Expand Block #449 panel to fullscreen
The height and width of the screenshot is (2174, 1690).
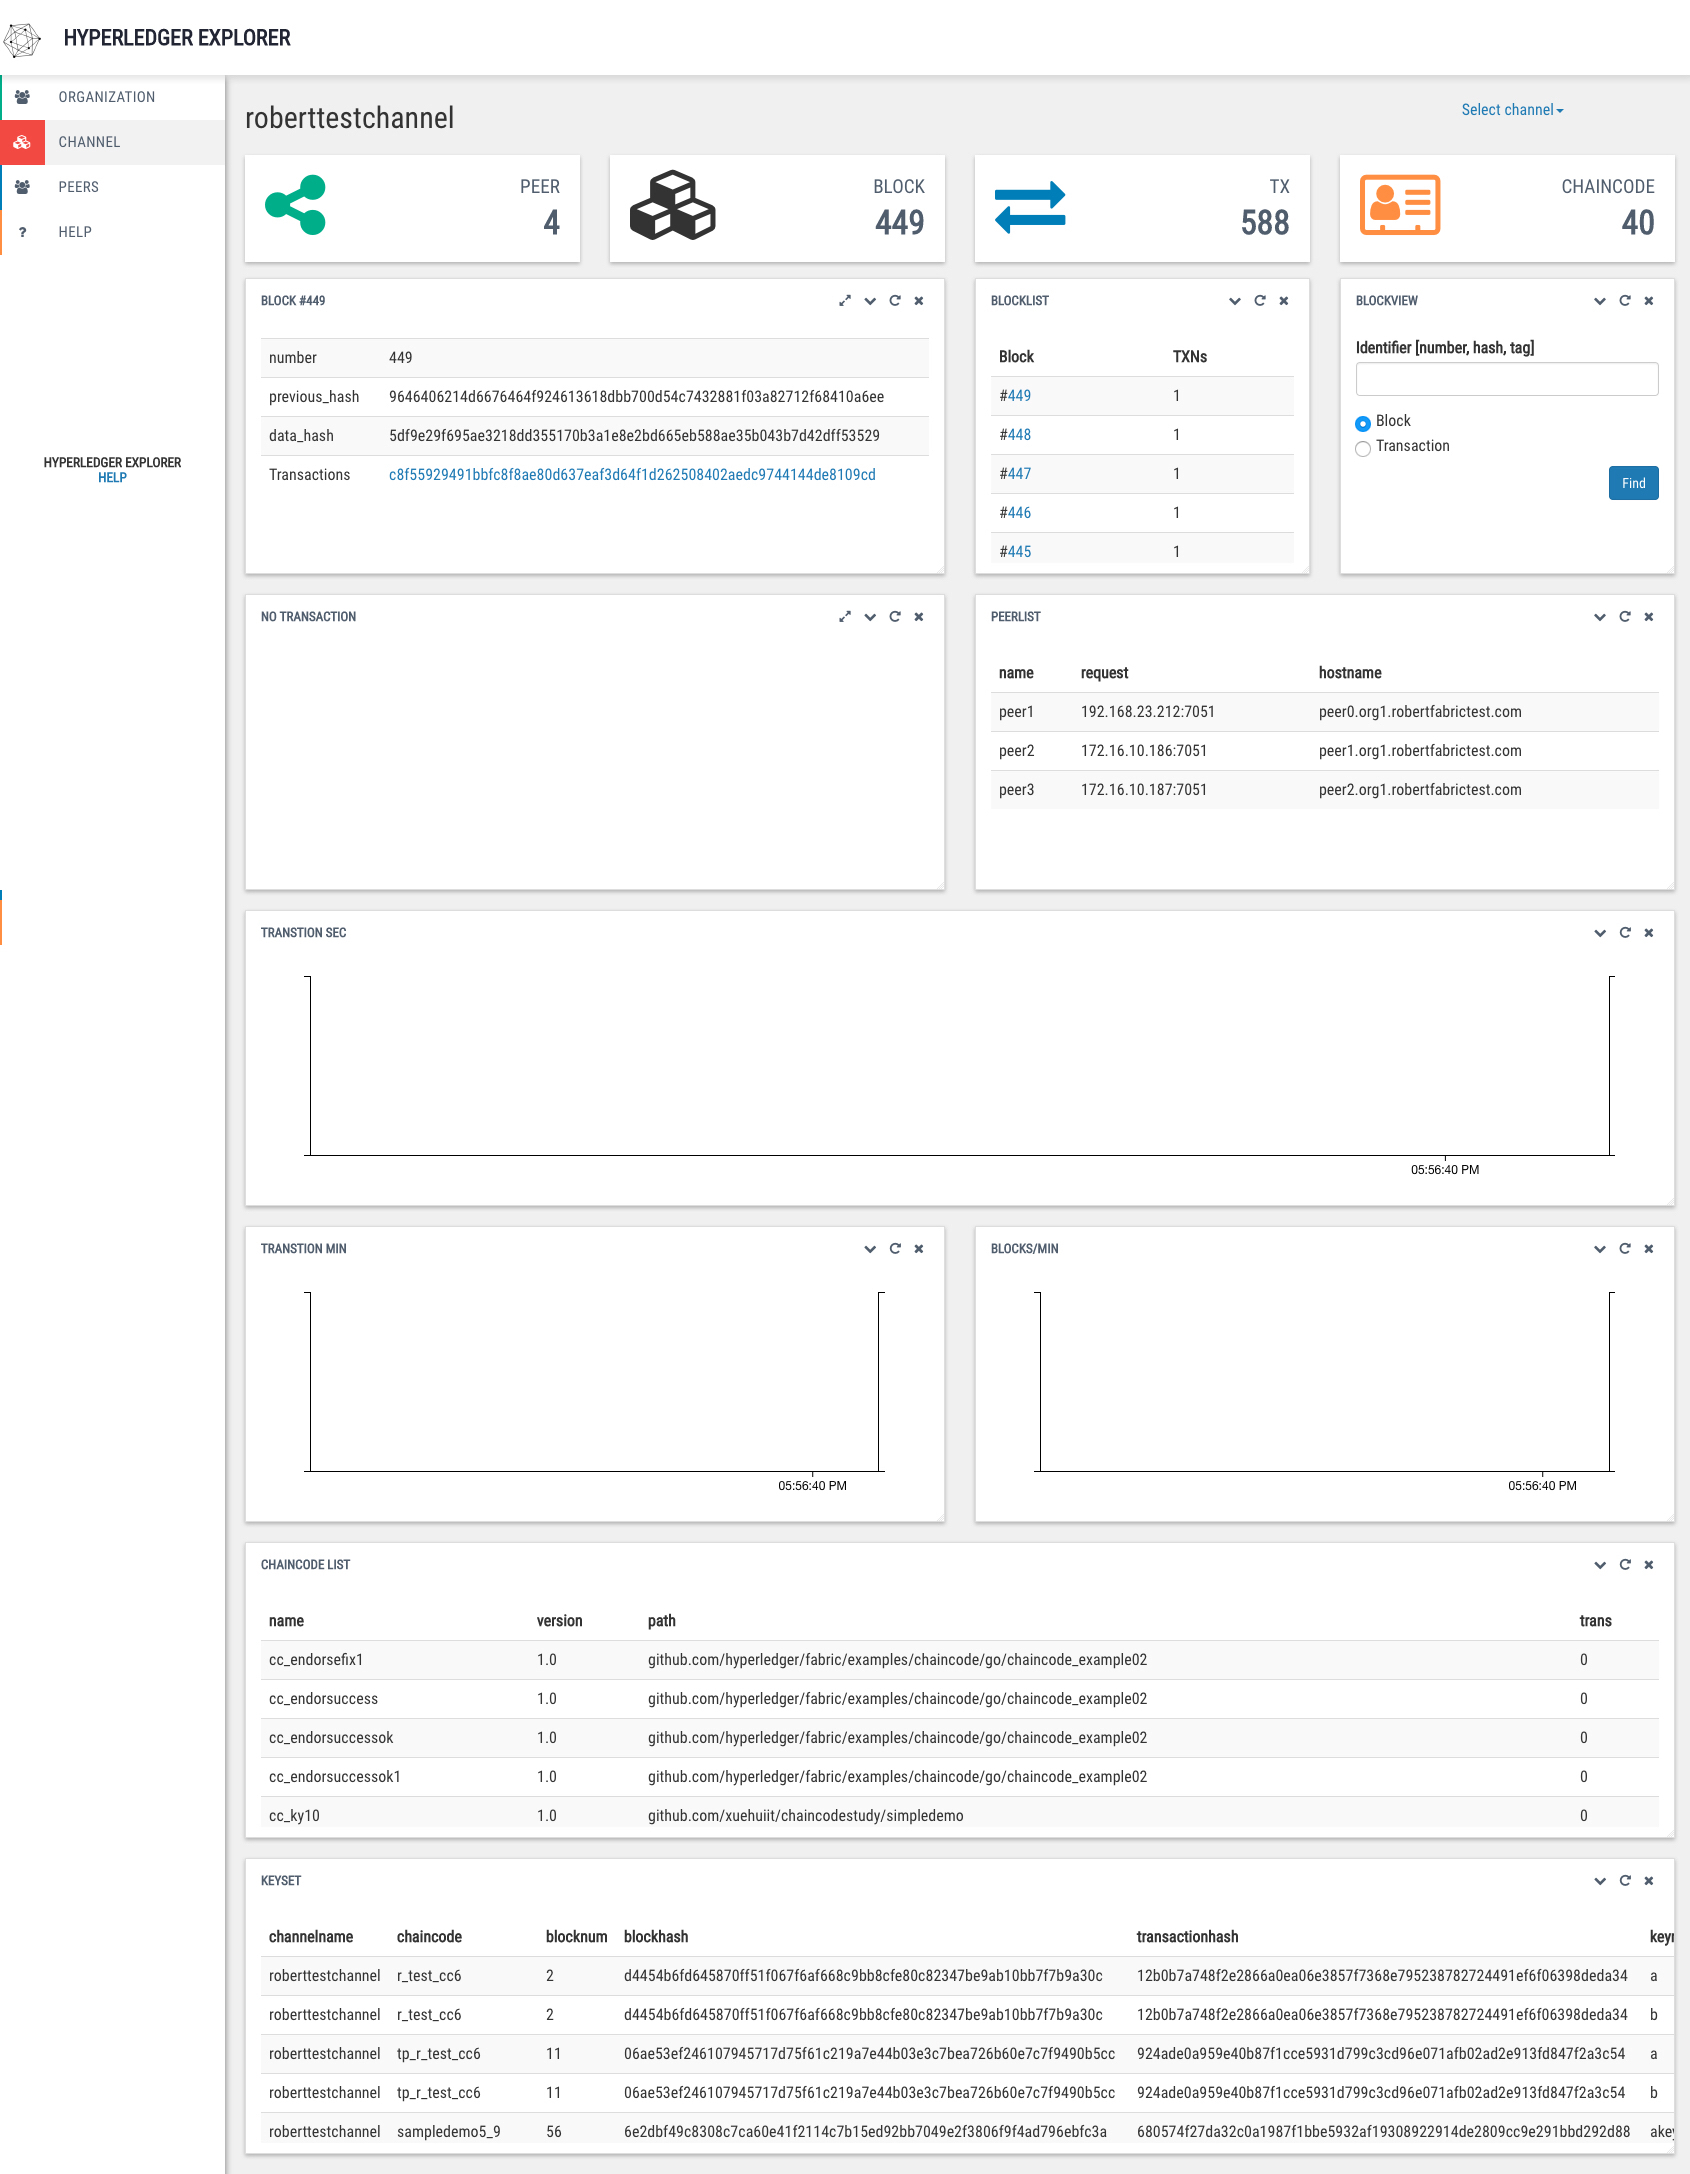click(845, 301)
